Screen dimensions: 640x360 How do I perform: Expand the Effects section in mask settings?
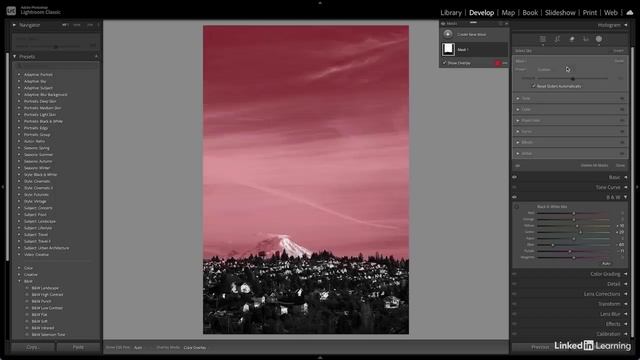[518, 142]
